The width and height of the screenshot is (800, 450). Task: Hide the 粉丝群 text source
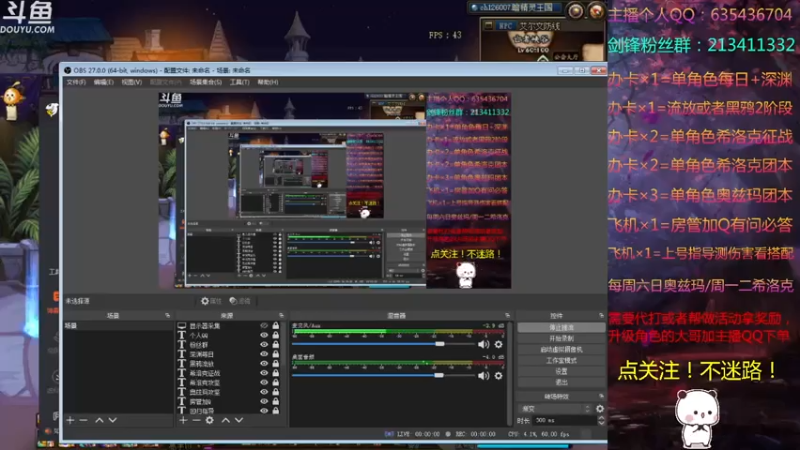click(x=264, y=344)
